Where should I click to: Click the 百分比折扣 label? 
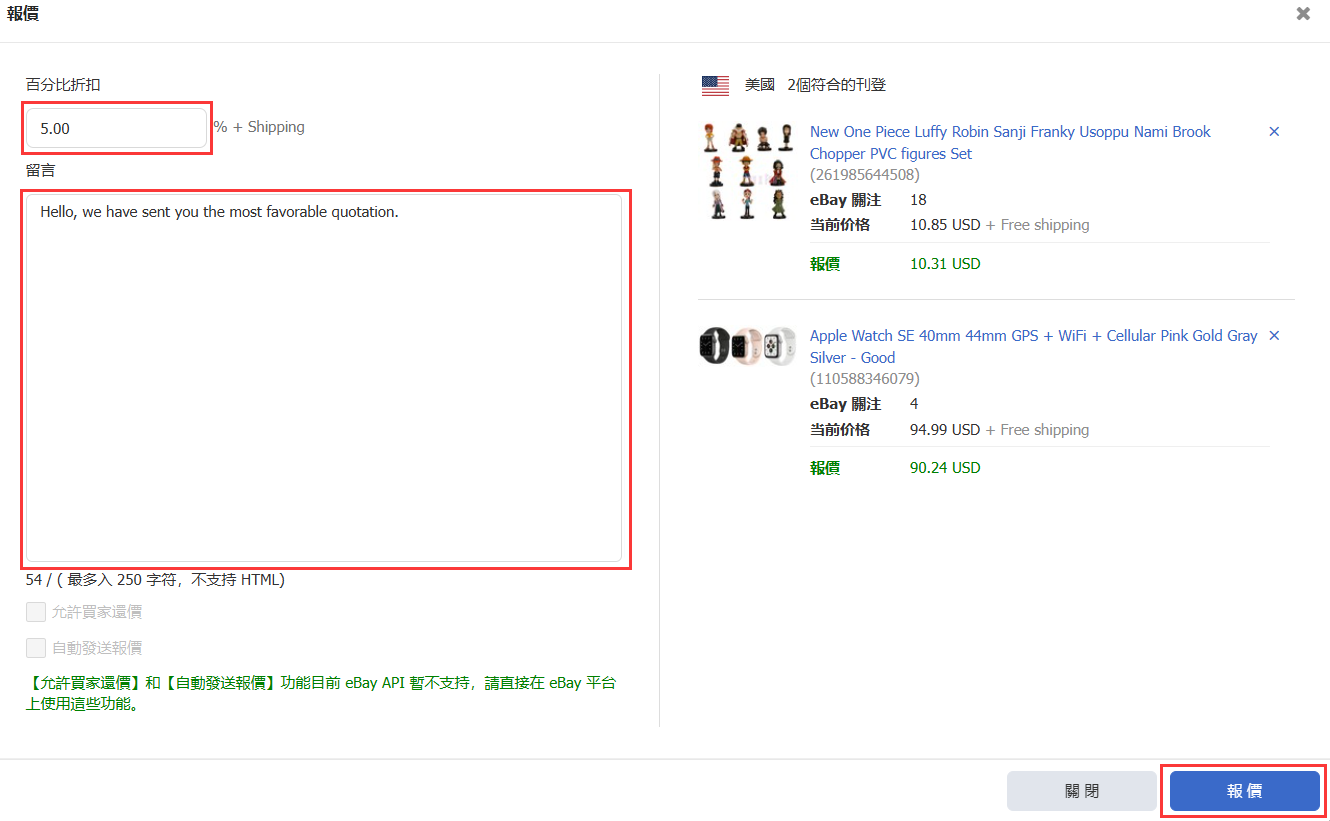click(63, 85)
